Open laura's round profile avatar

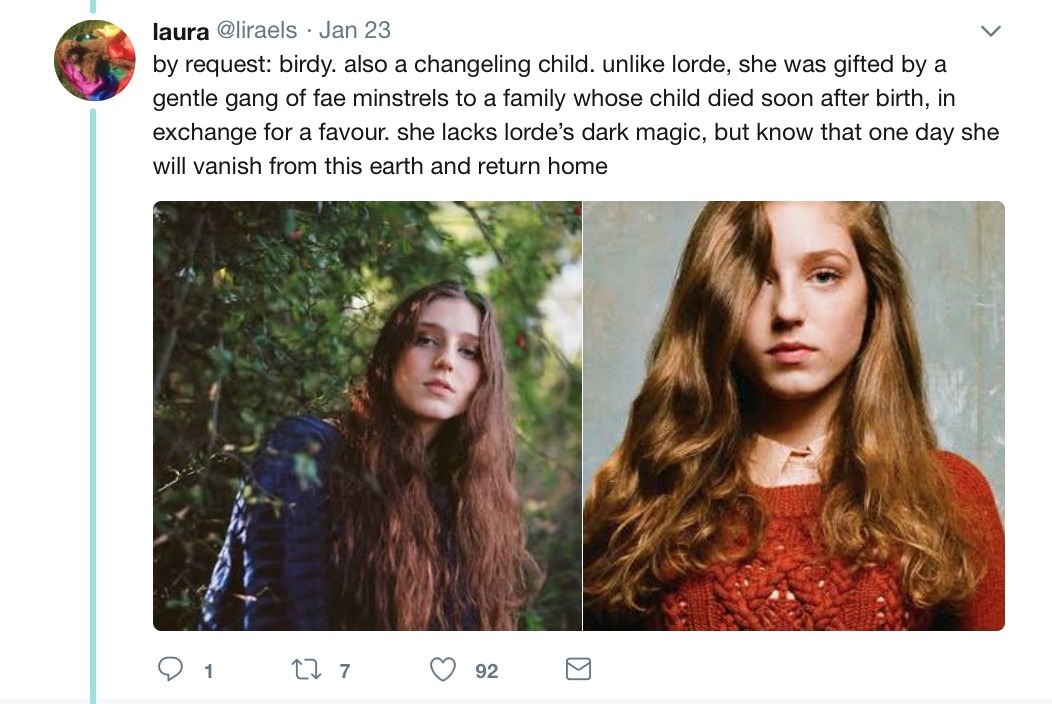tap(94, 61)
